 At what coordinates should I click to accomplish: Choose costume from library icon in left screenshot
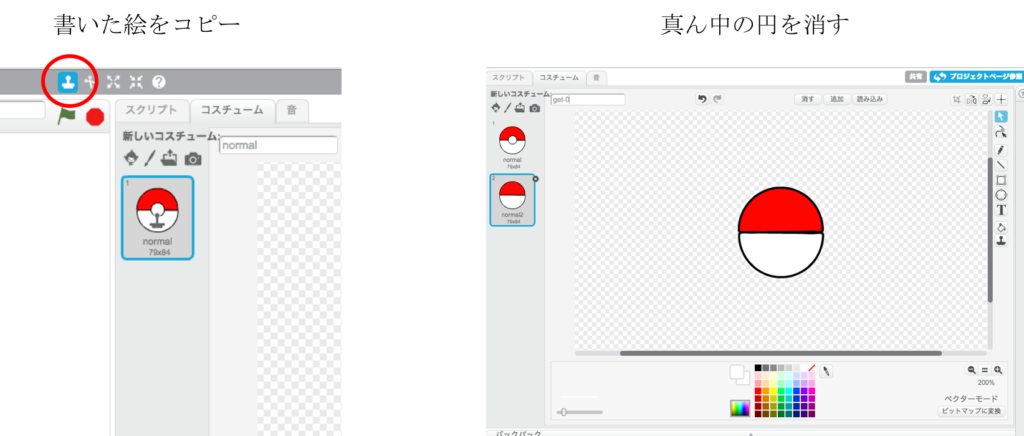point(132,158)
